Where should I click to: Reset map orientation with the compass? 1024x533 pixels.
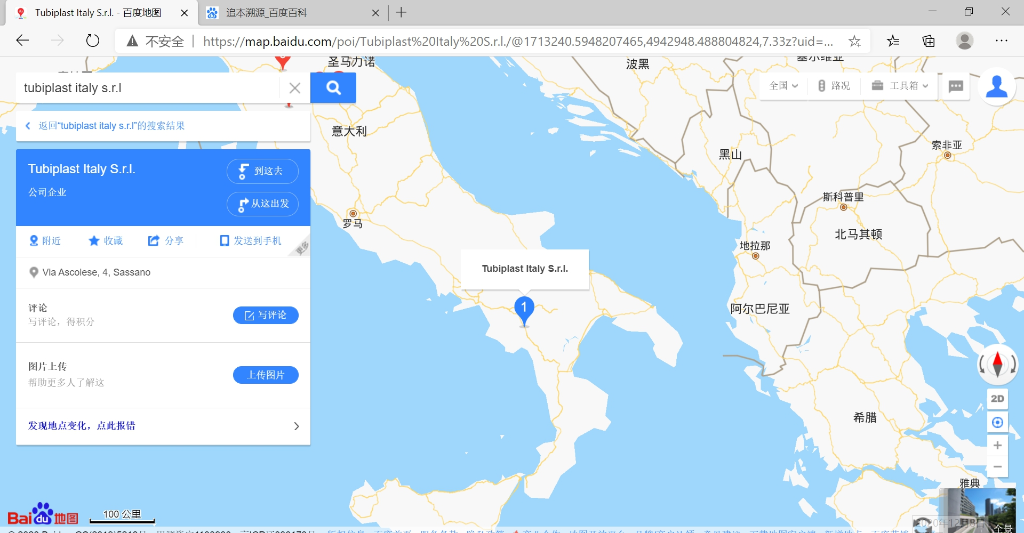[x=997, y=364]
